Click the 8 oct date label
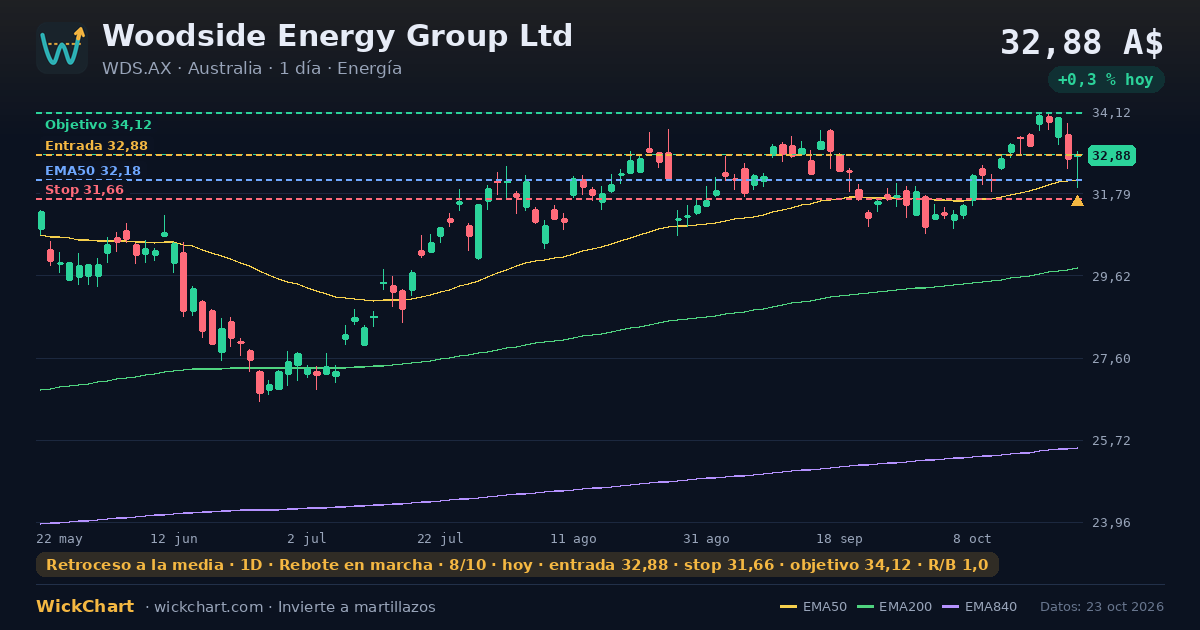 click(972, 538)
